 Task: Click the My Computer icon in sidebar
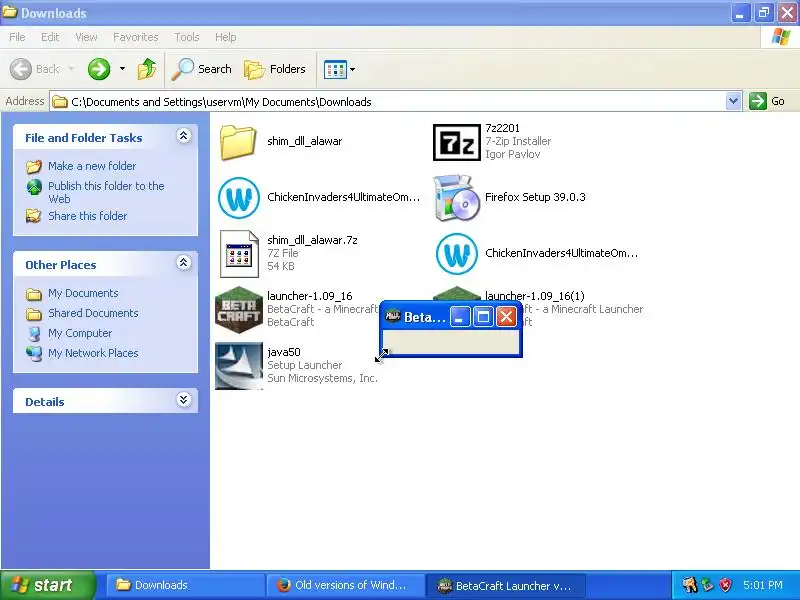pos(34,334)
